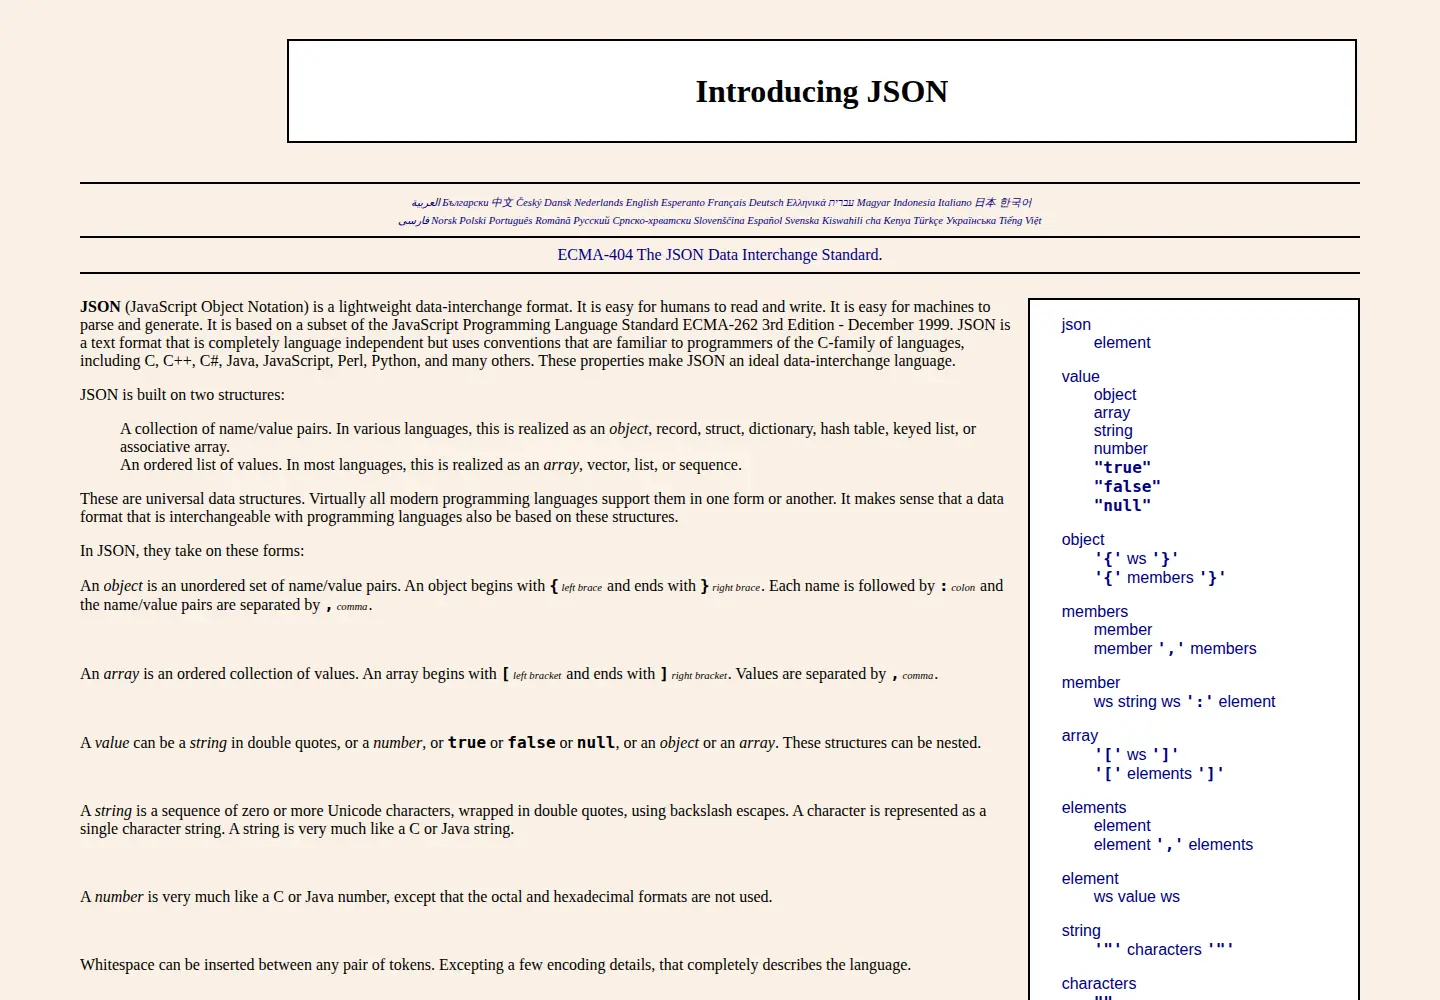Click 'string' in the 'ws string ws' member line
This screenshot has height=1000, width=1440.
click(x=1137, y=702)
